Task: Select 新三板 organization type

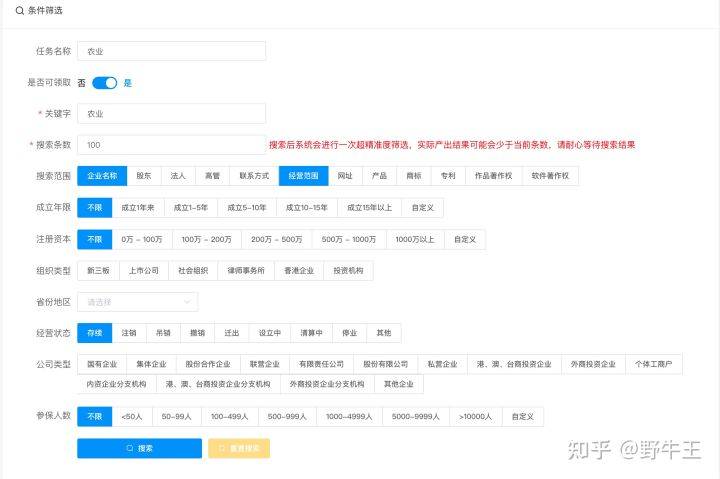Action: point(98,270)
